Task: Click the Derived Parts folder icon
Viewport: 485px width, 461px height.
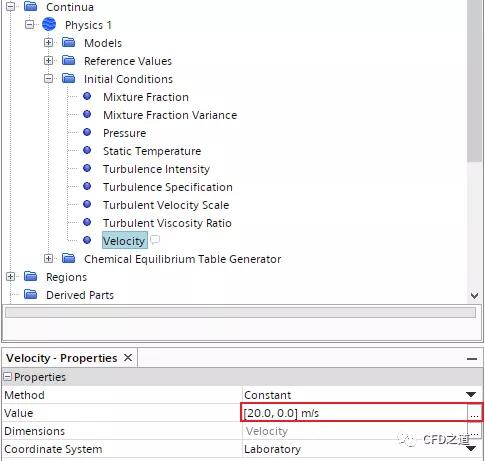Action: point(31,295)
